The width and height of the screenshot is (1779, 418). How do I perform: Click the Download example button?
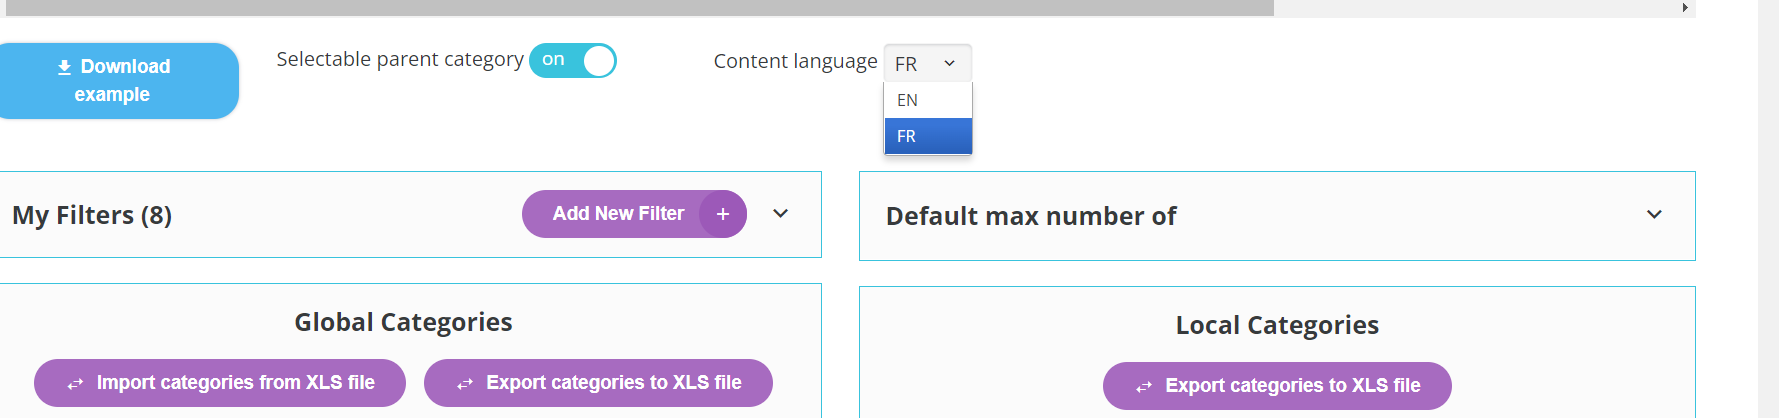118,81
